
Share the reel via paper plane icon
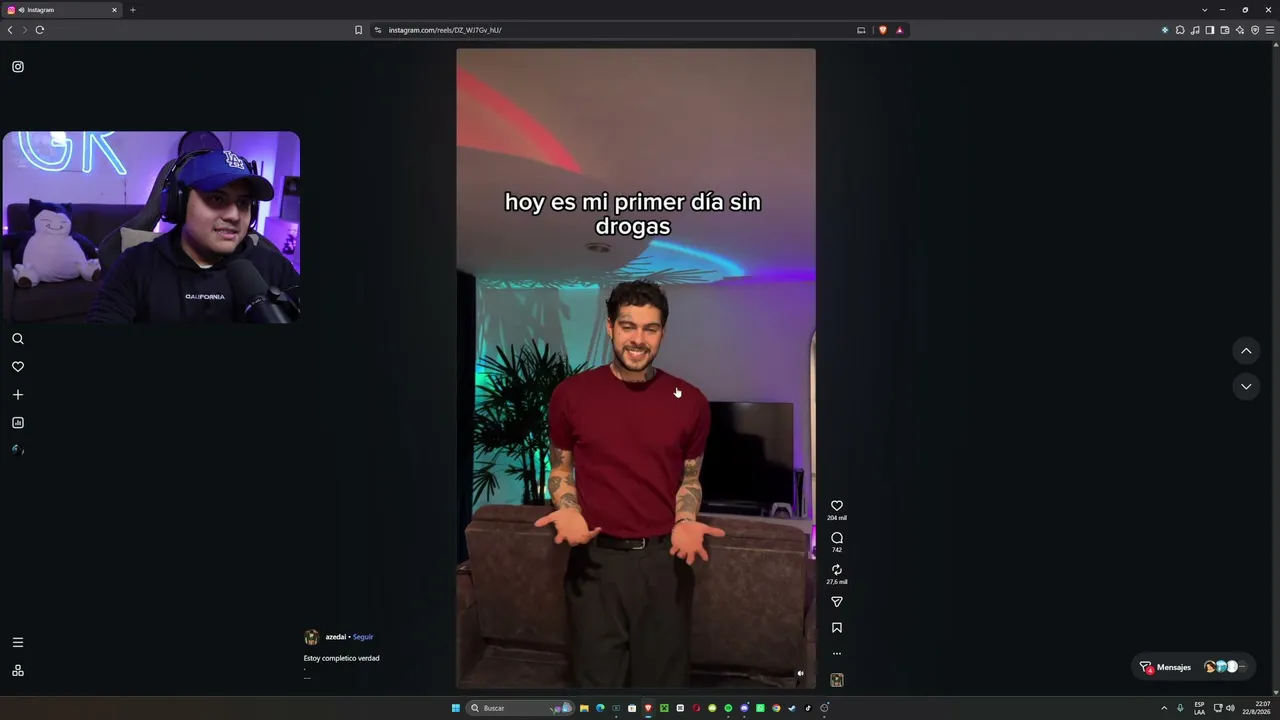tap(837, 602)
